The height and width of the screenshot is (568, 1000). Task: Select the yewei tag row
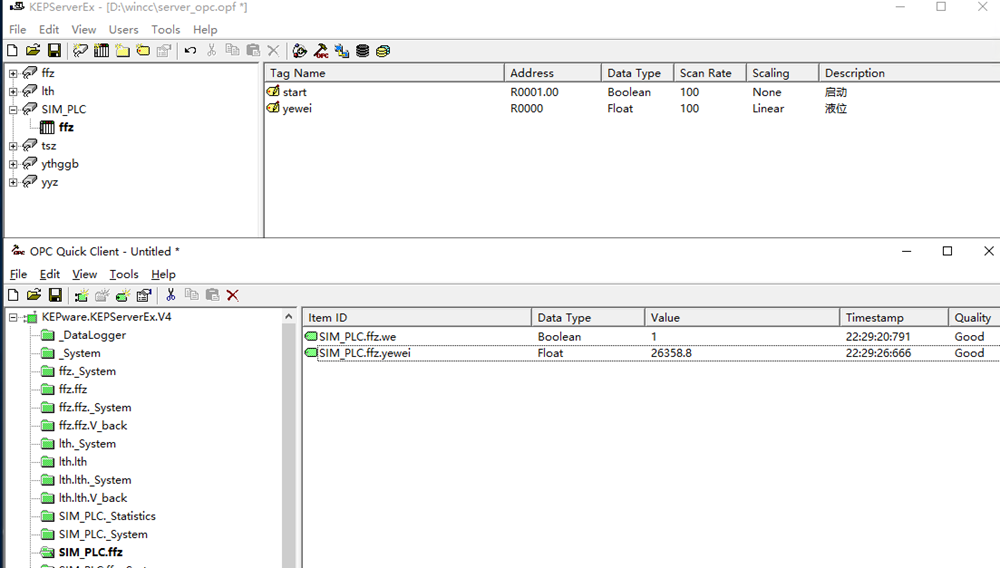point(297,109)
